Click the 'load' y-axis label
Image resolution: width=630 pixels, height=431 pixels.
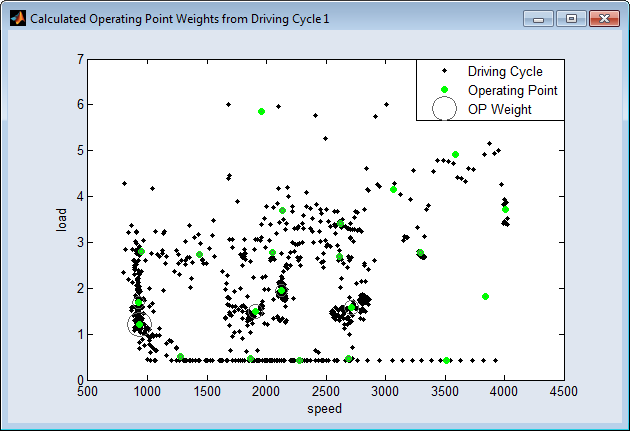[61, 219]
